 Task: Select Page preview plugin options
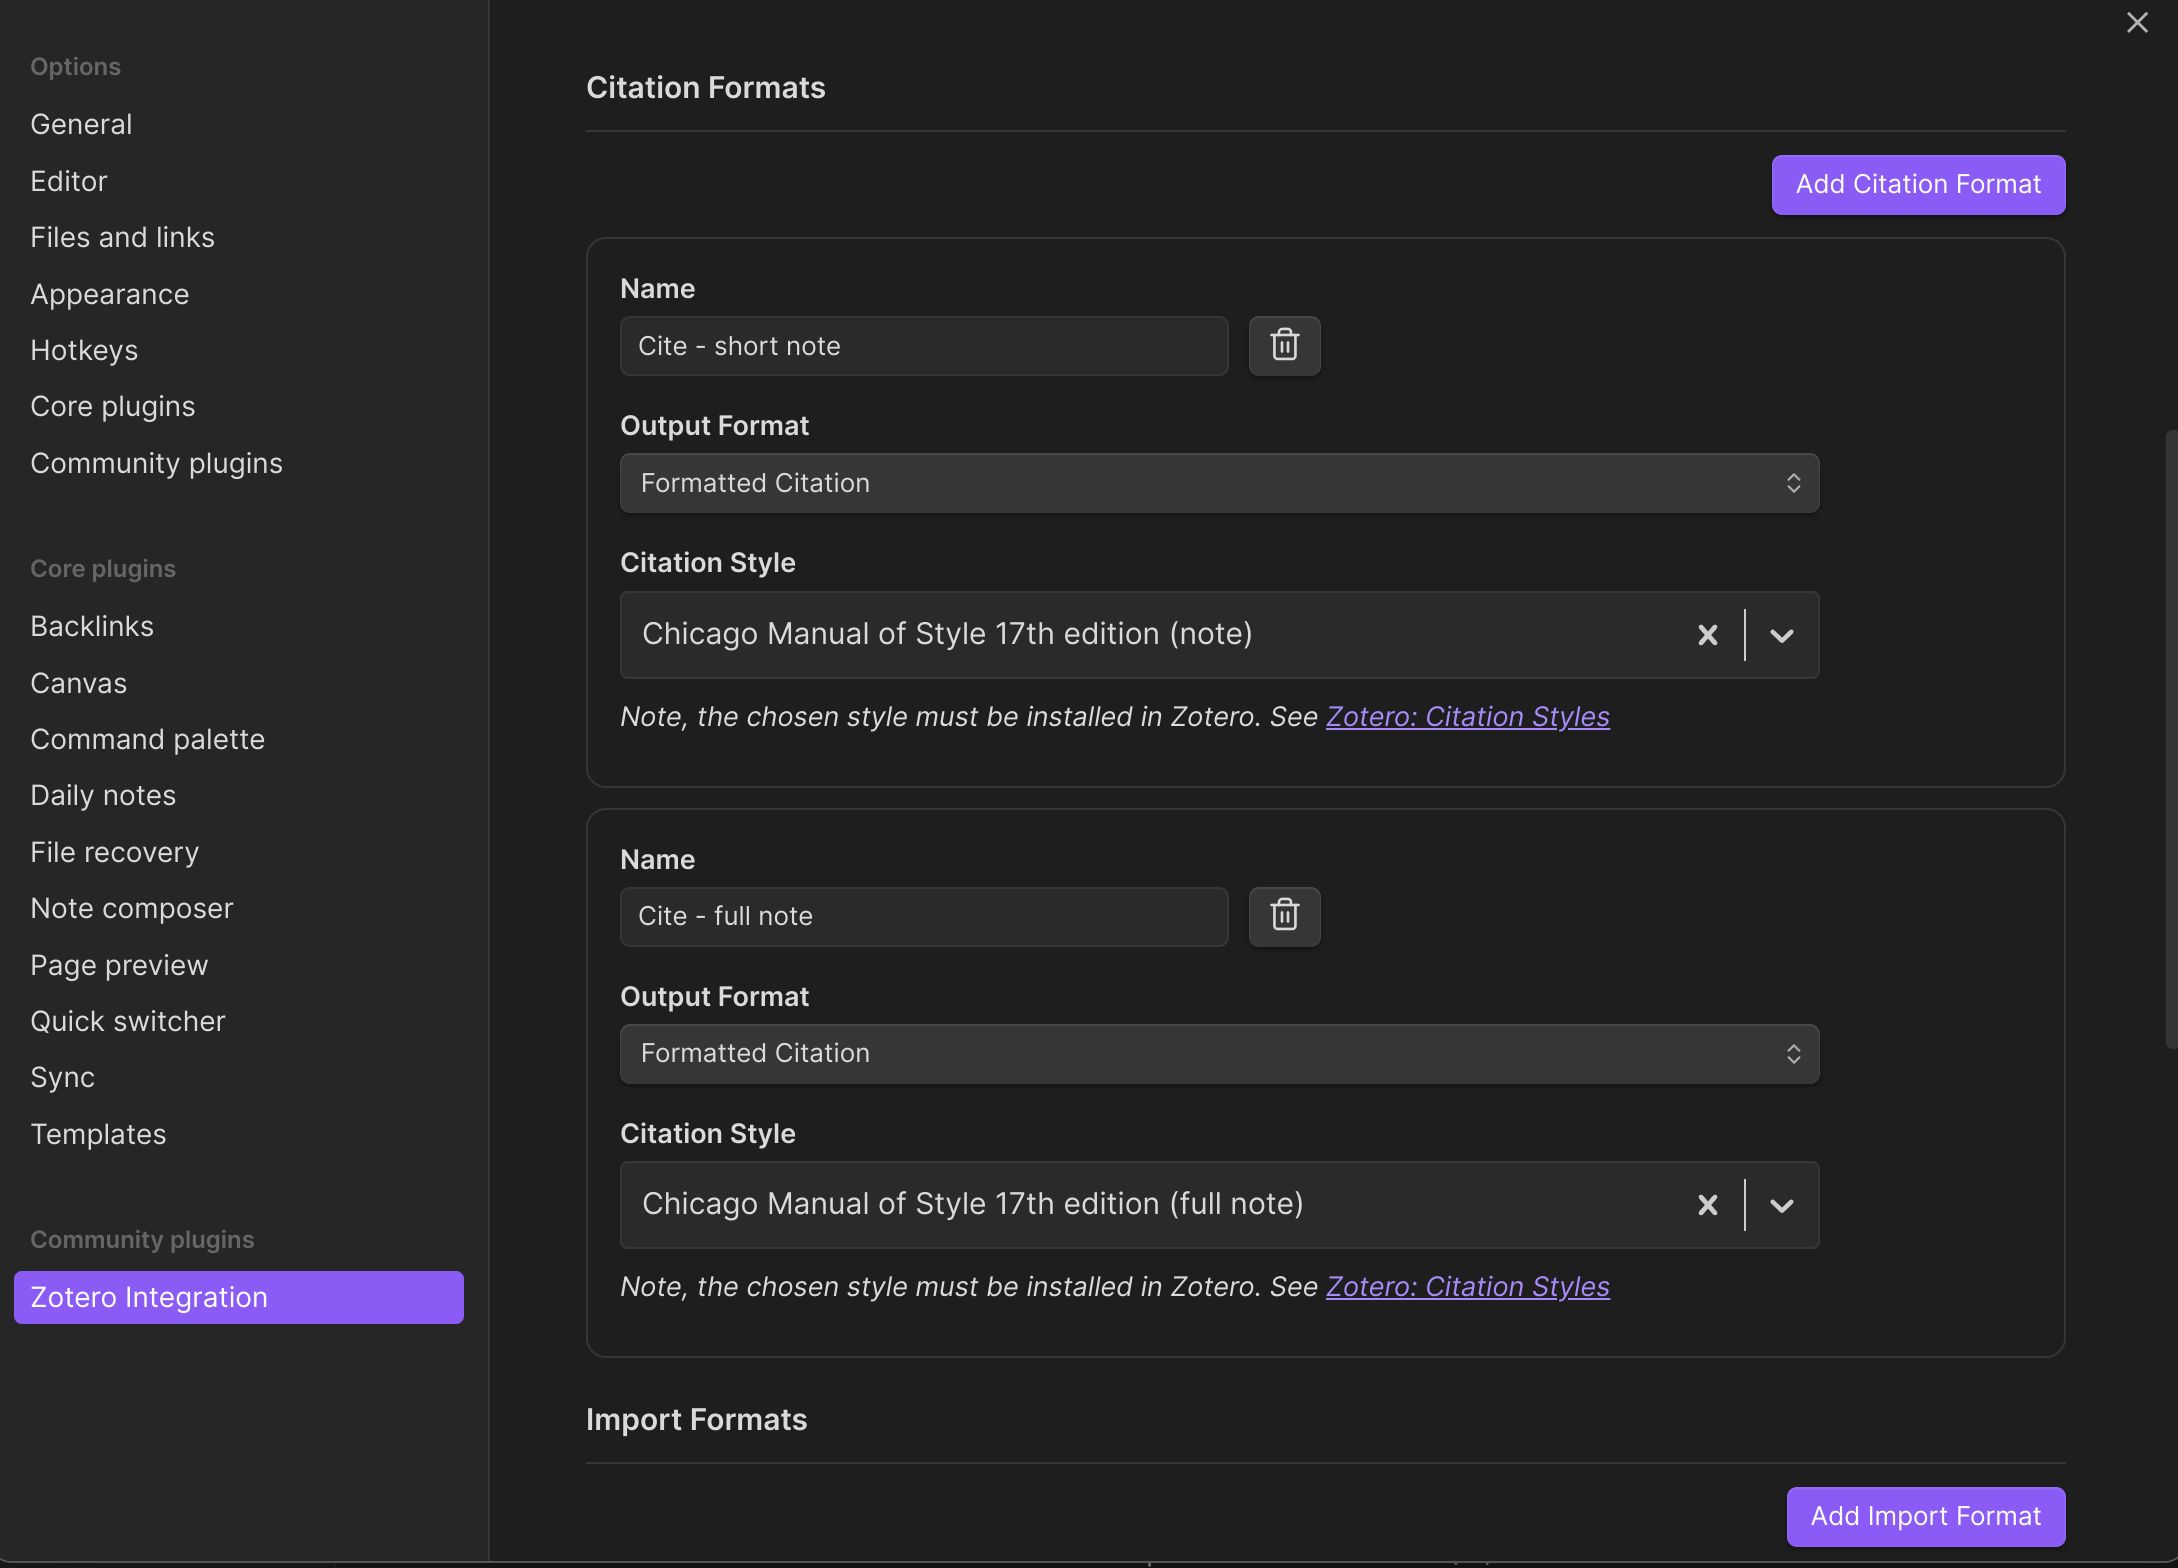pyautogui.click(x=119, y=965)
